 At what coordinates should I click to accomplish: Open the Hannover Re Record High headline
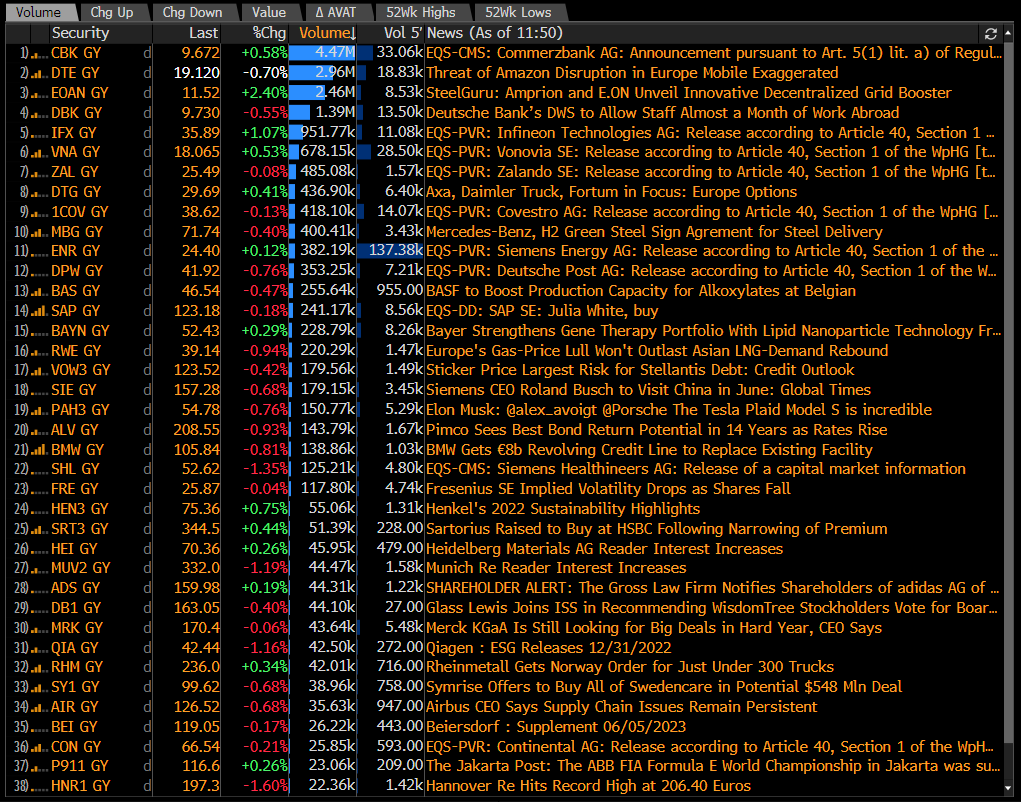pos(589,786)
